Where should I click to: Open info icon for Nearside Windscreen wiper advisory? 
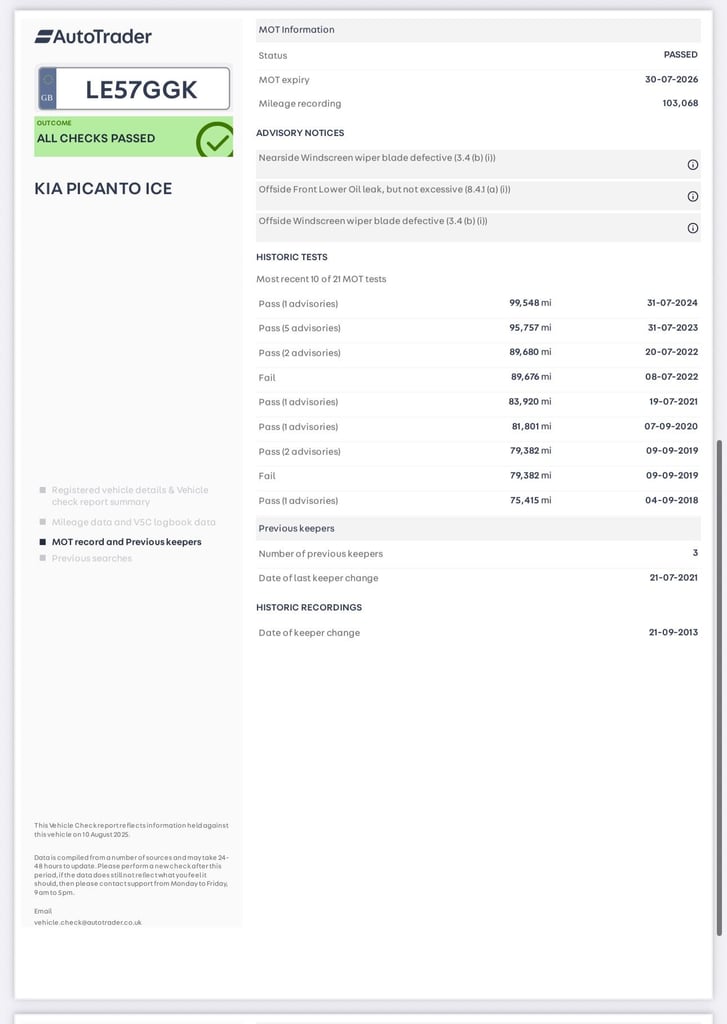coord(692,165)
